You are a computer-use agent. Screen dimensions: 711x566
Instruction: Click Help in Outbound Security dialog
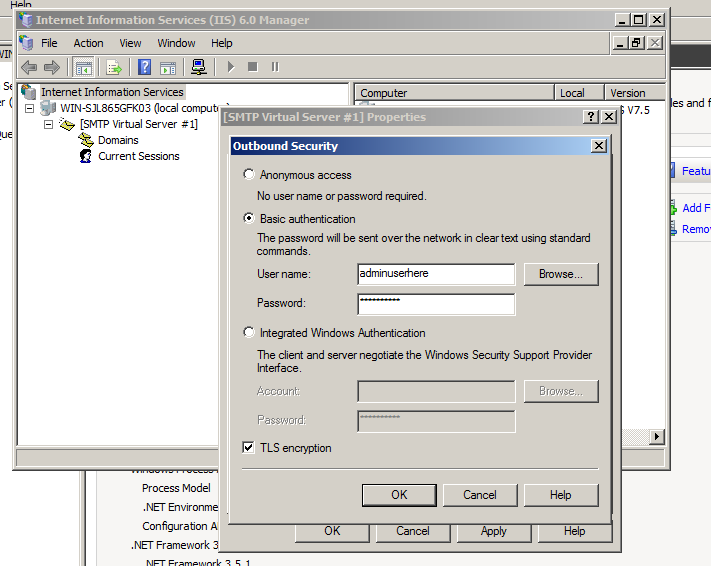(561, 495)
